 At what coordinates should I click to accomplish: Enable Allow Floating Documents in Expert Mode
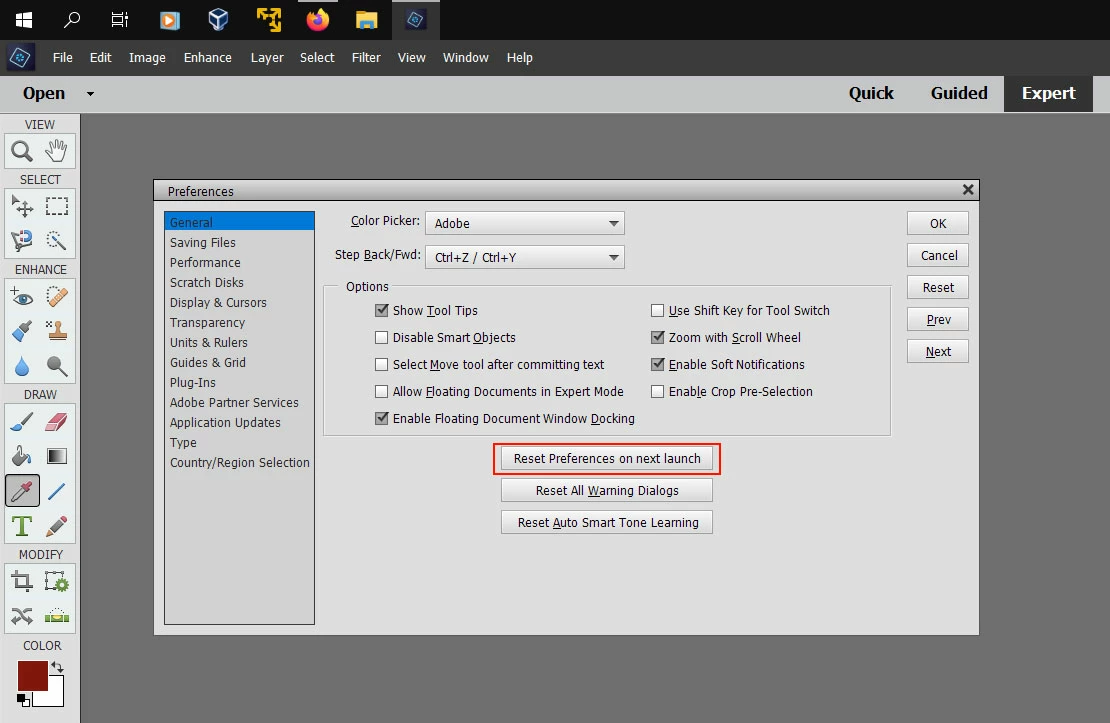[382, 391]
